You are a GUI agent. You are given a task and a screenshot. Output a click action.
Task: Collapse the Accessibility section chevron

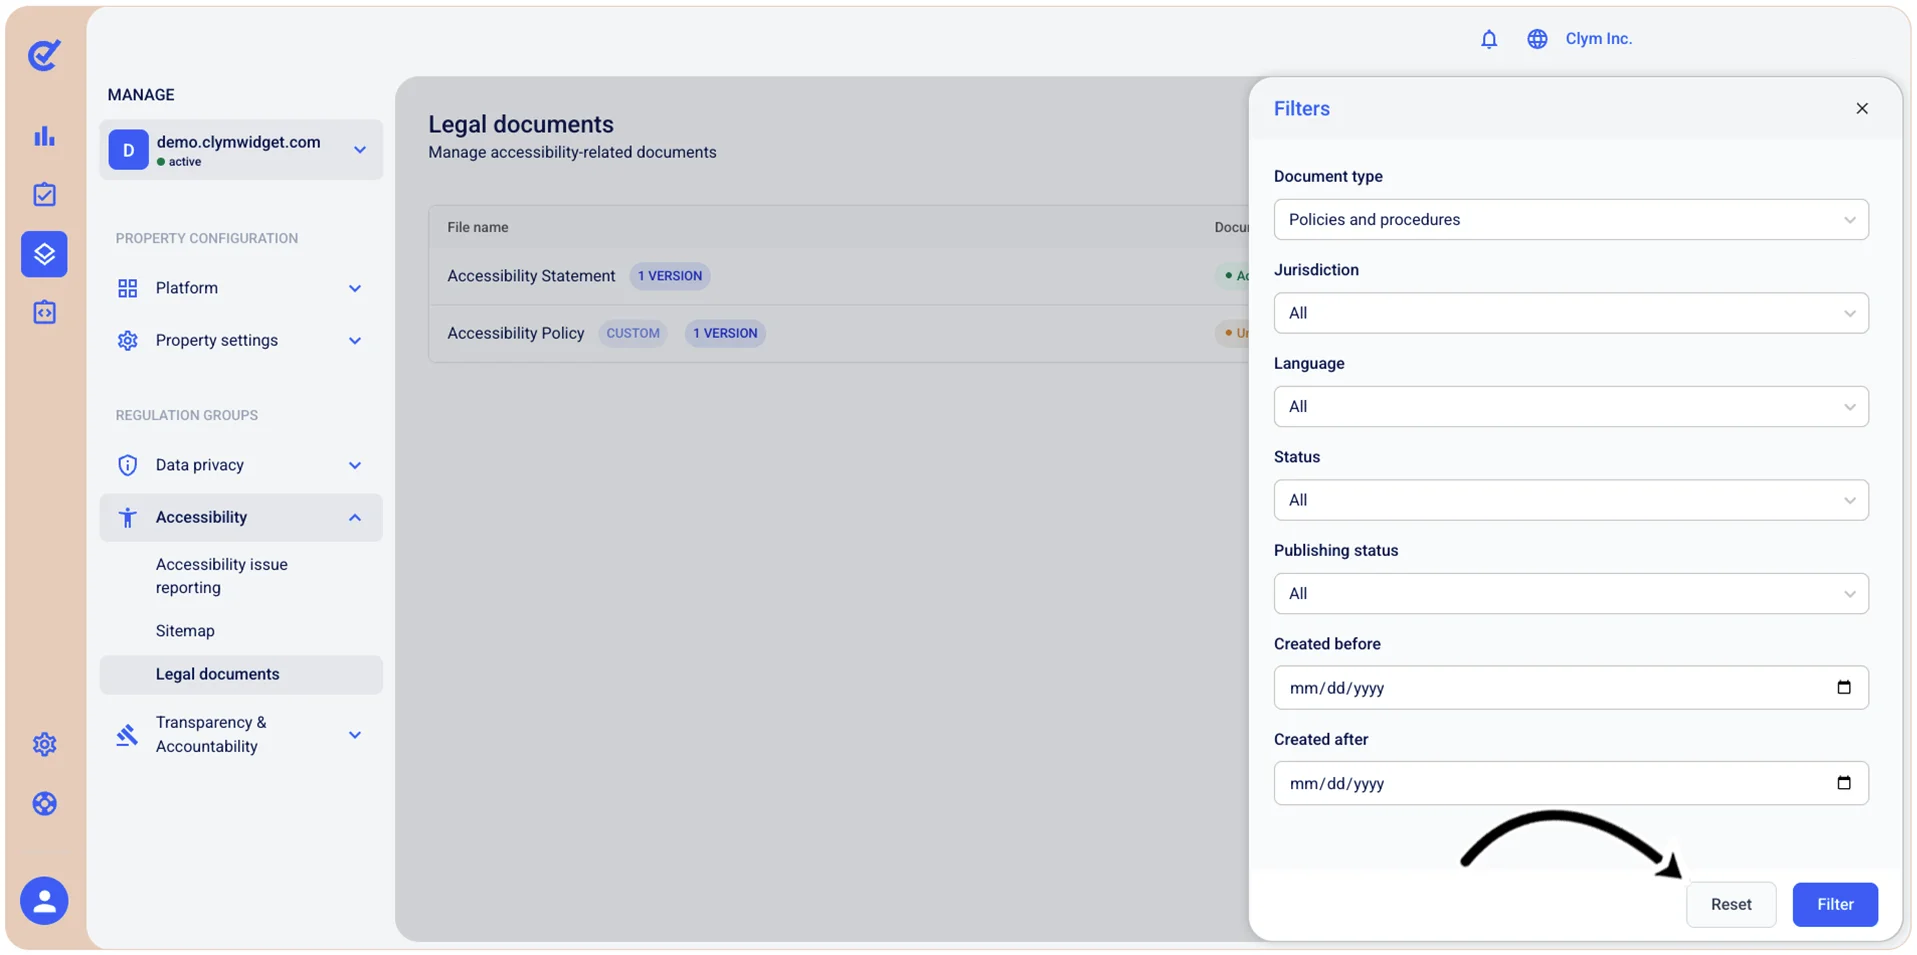[355, 517]
